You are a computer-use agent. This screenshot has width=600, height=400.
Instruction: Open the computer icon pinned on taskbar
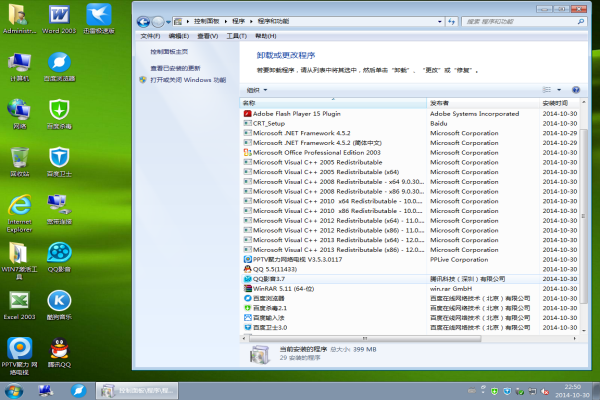coord(46,391)
